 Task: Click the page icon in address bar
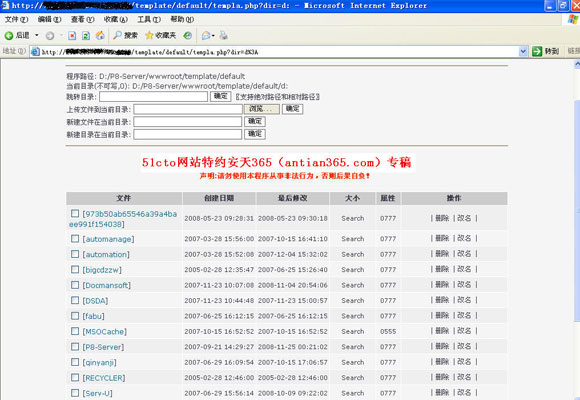tap(35, 52)
